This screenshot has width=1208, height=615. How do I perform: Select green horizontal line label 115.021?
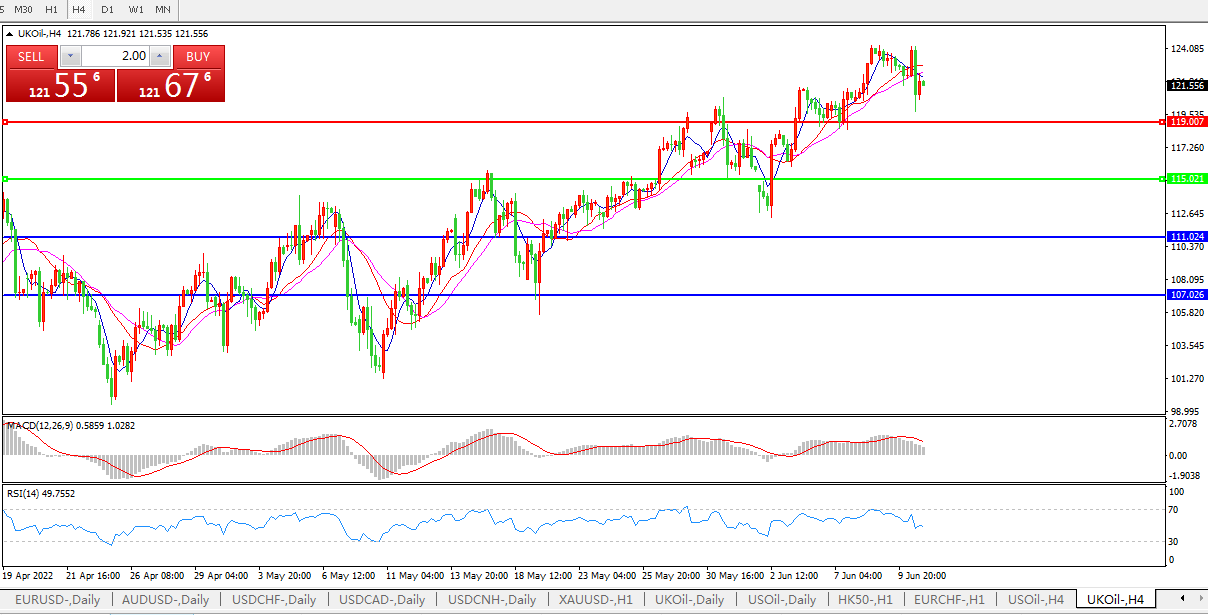point(1186,179)
